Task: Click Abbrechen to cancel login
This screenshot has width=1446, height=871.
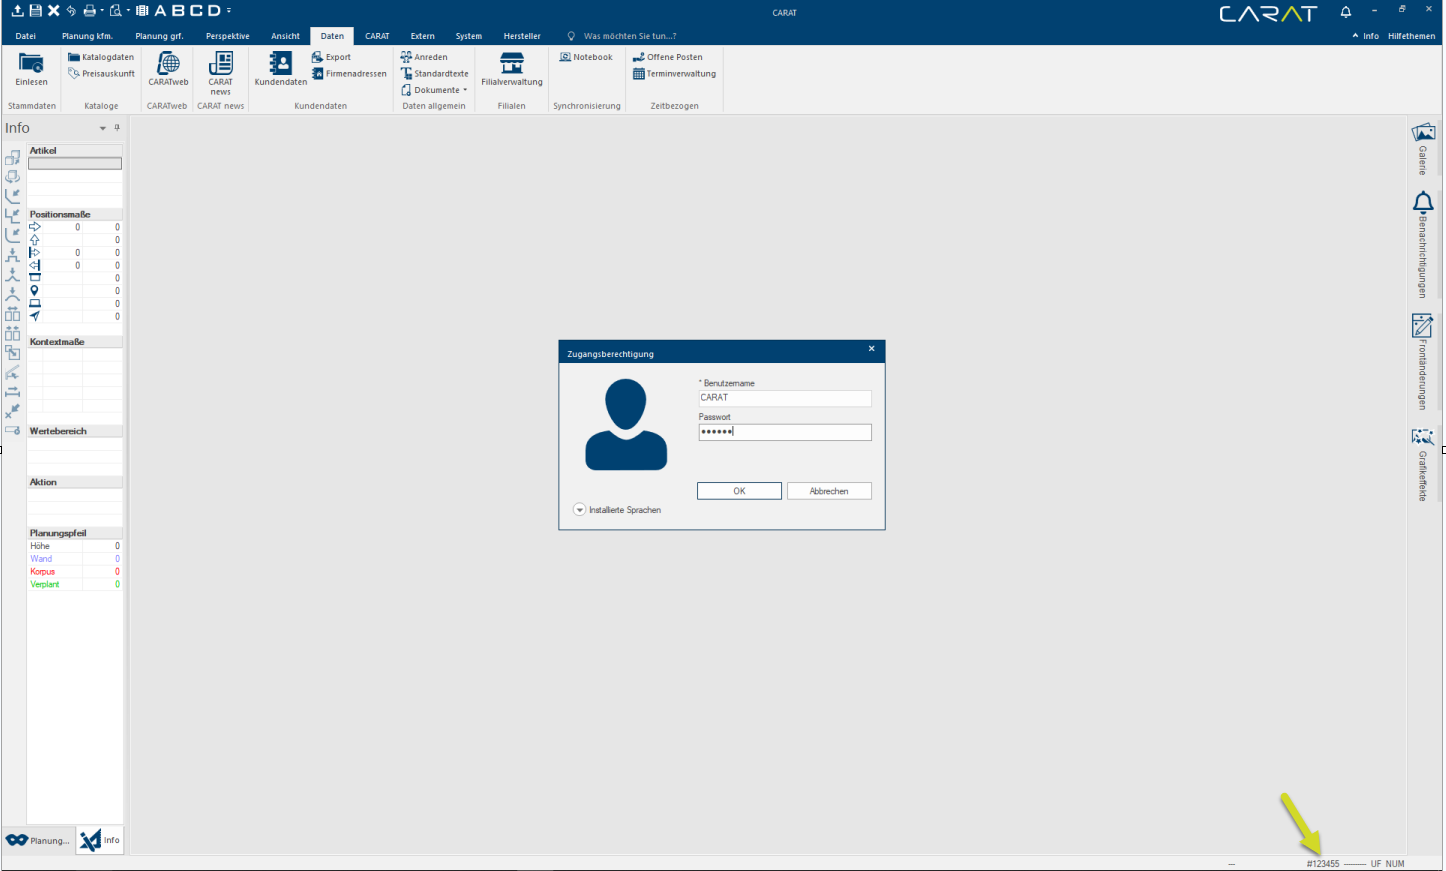Action: pos(829,491)
